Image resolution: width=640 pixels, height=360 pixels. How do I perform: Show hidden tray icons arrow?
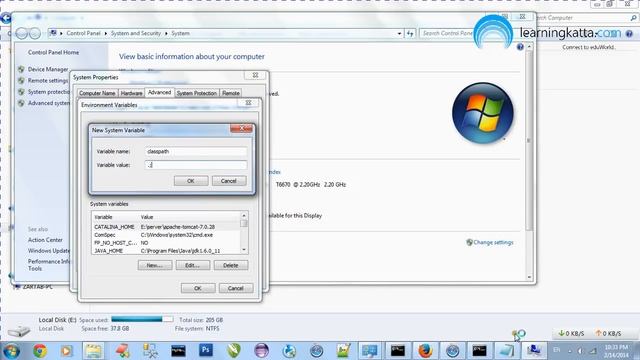click(569, 351)
